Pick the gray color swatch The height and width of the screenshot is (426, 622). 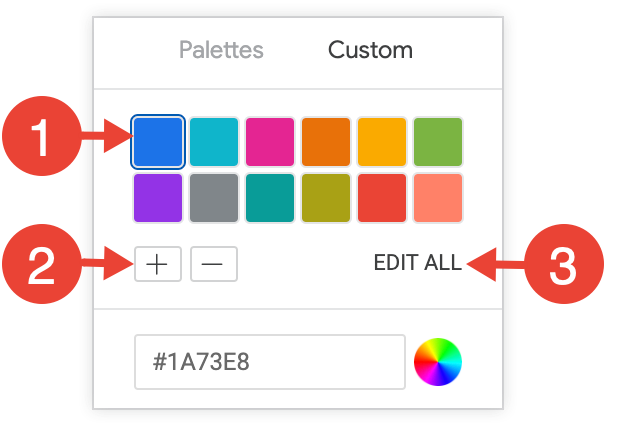pyautogui.click(x=214, y=198)
